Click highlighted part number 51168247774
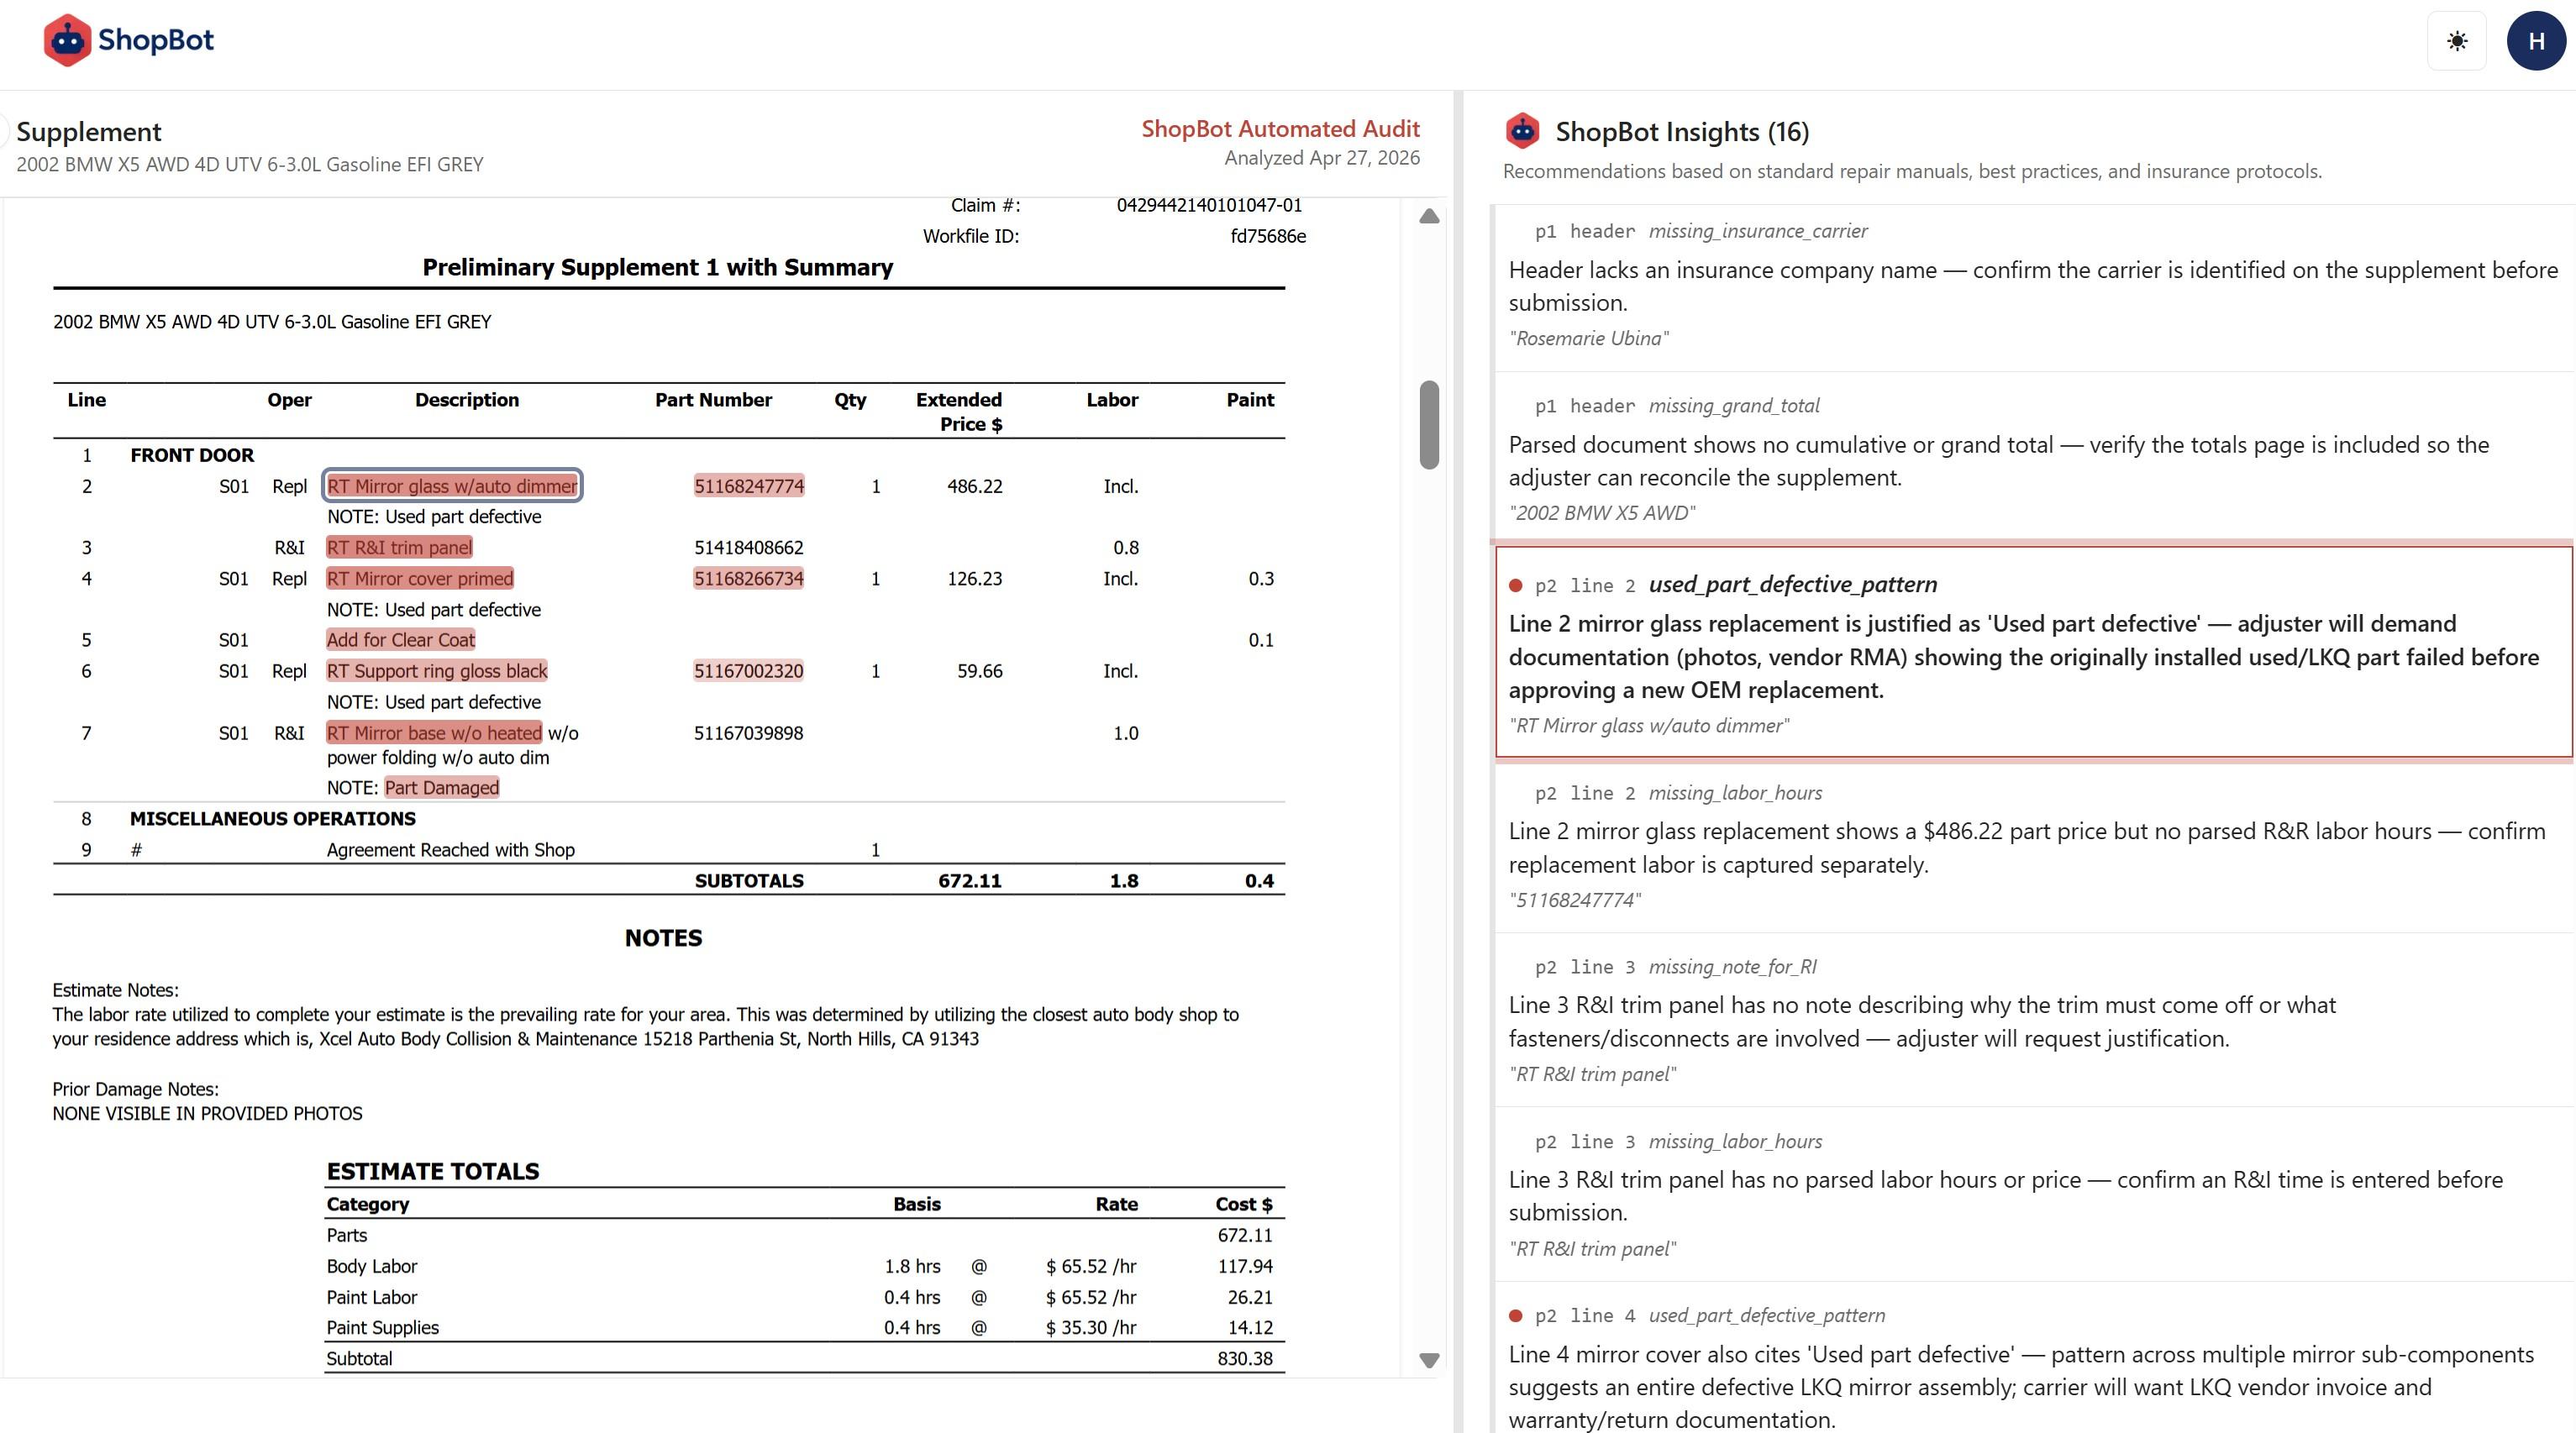 [748, 486]
